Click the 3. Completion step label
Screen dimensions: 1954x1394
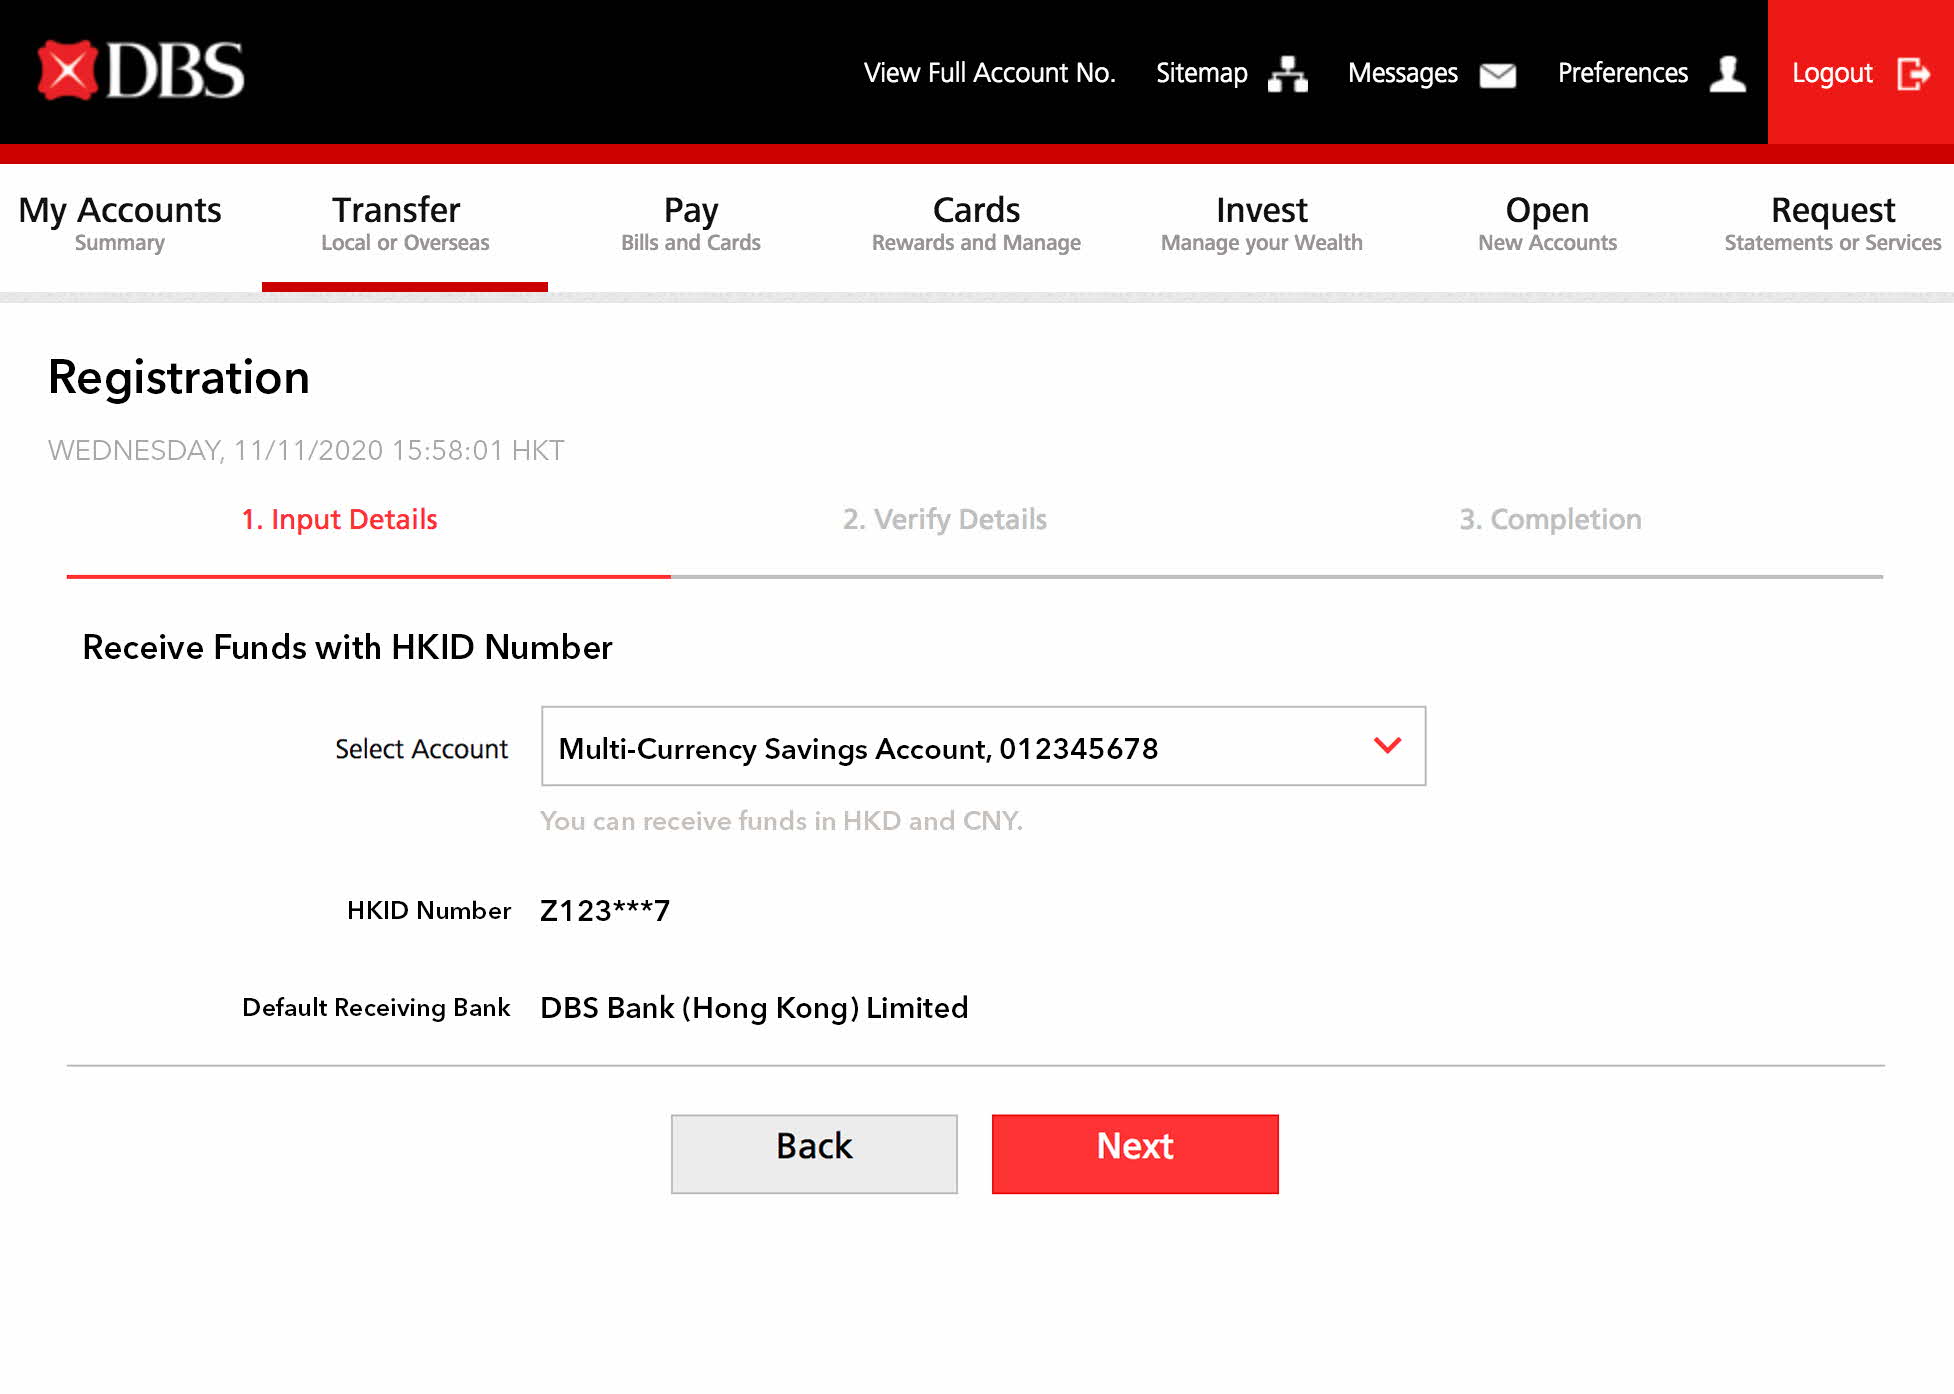pyautogui.click(x=1550, y=519)
